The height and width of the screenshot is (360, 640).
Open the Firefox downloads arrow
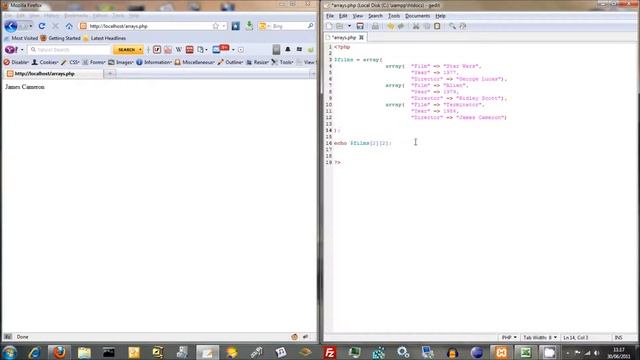pyautogui.click(x=249, y=26)
